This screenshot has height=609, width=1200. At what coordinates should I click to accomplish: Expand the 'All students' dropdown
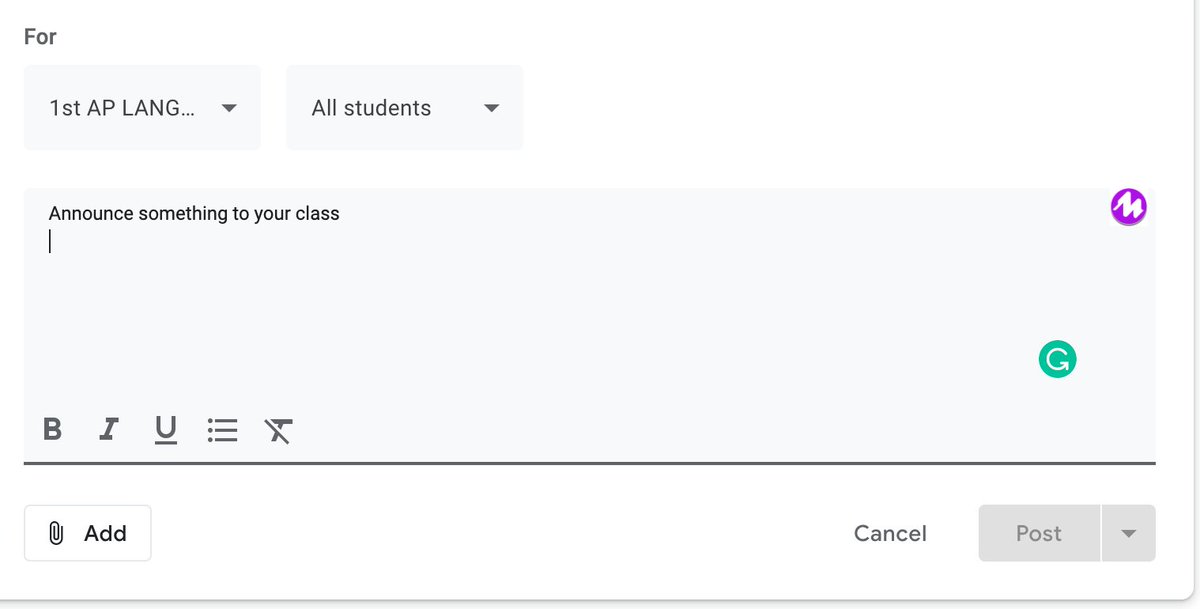click(404, 108)
